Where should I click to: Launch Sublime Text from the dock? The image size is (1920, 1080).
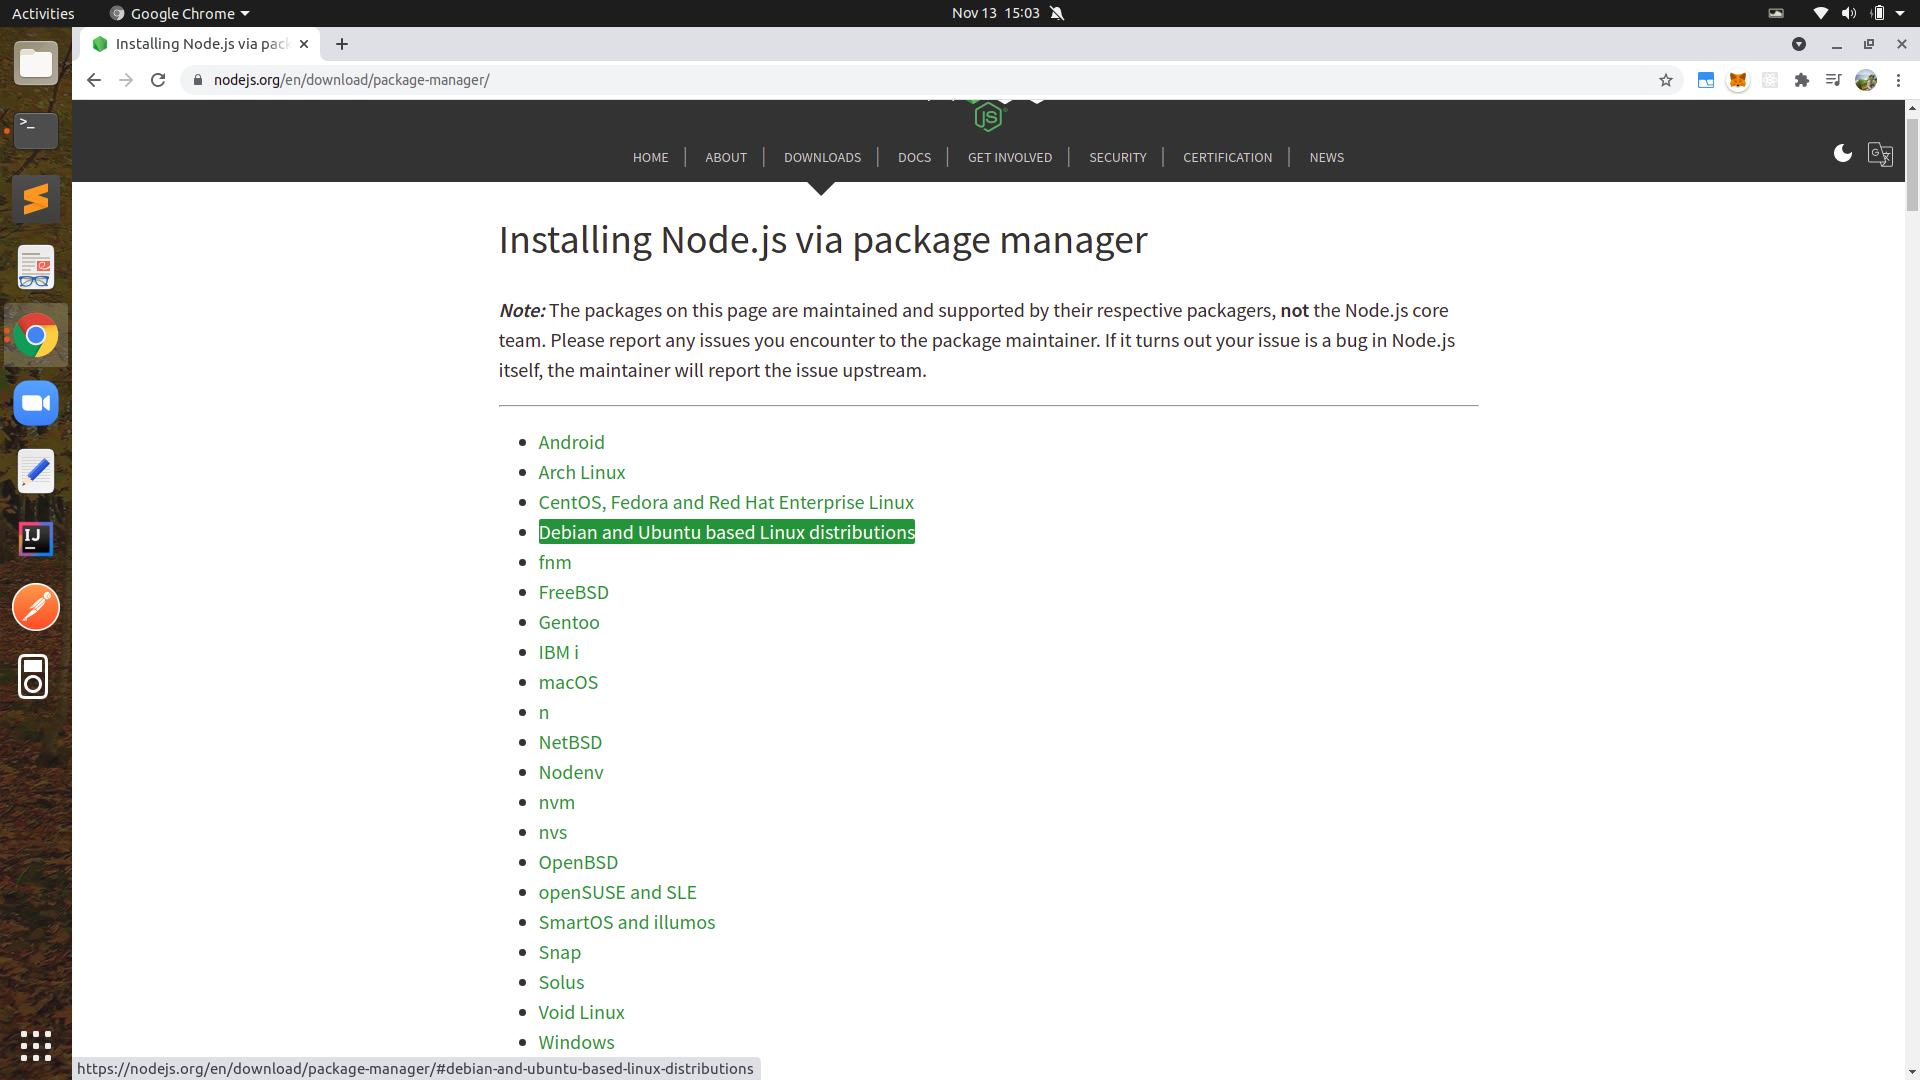pos(36,199)
